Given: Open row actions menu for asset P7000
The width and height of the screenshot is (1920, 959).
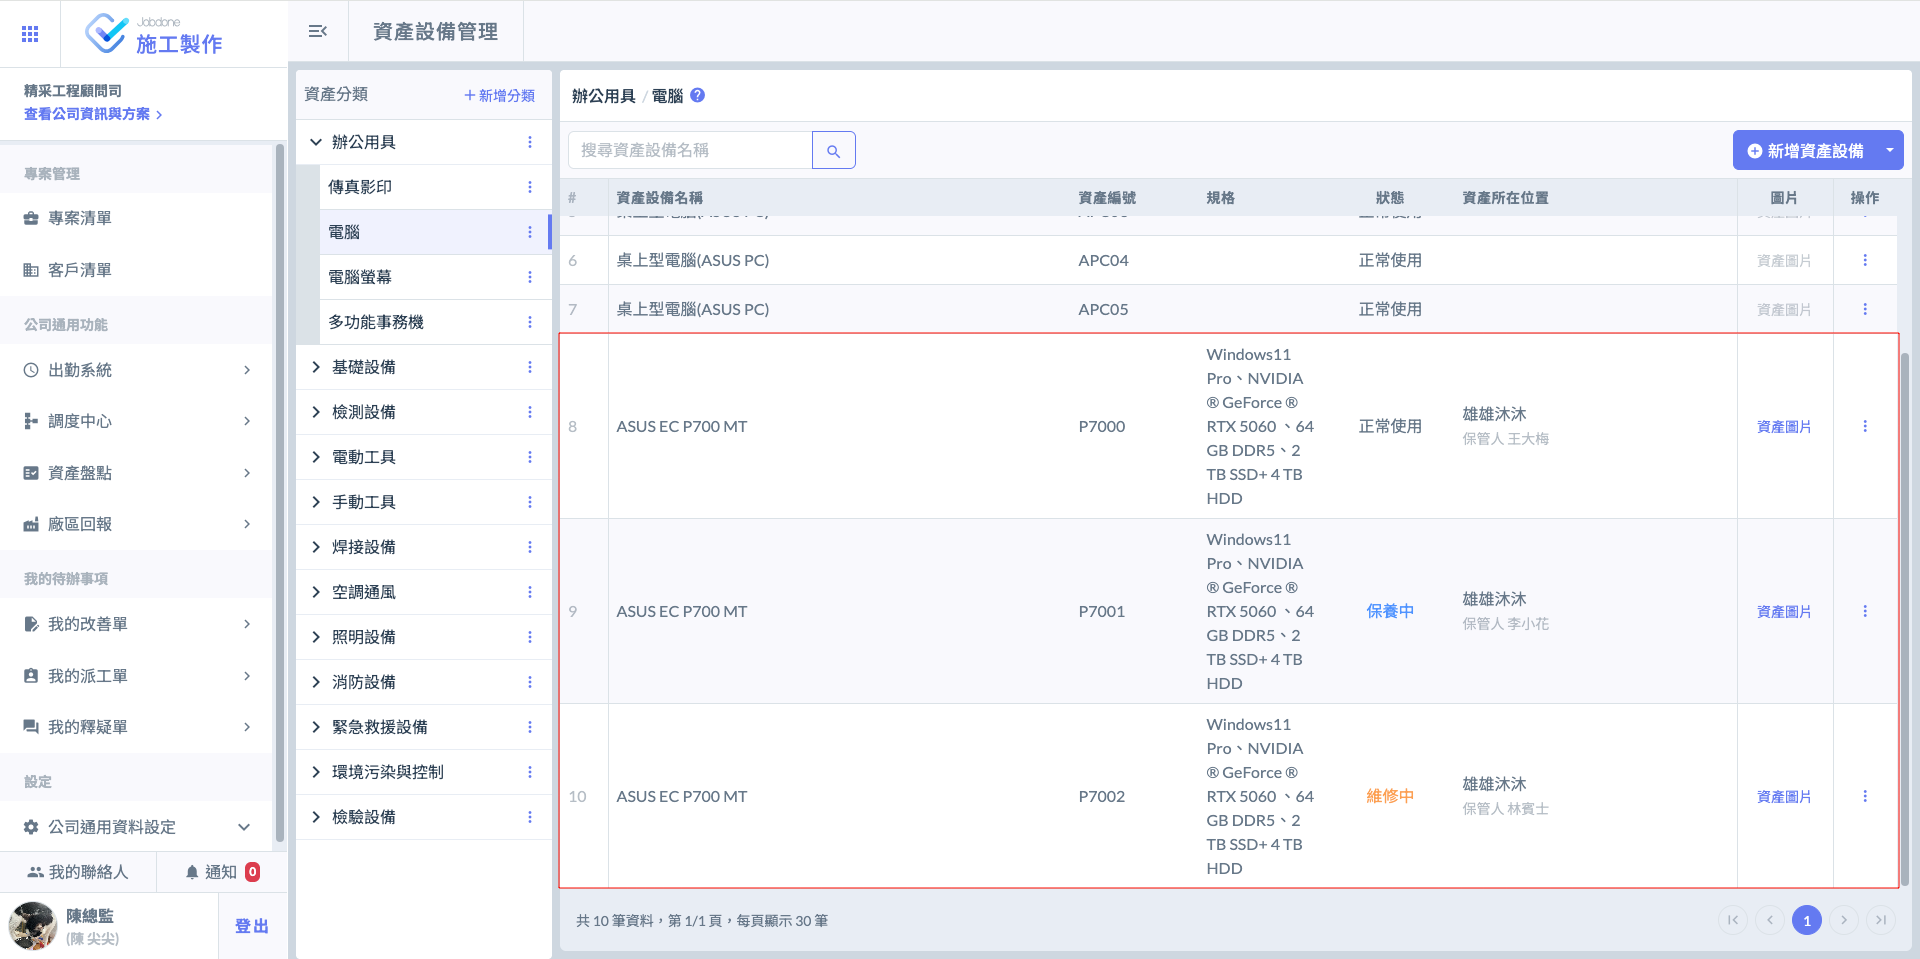Looking at the screenshot, I should coord(1865,426).
